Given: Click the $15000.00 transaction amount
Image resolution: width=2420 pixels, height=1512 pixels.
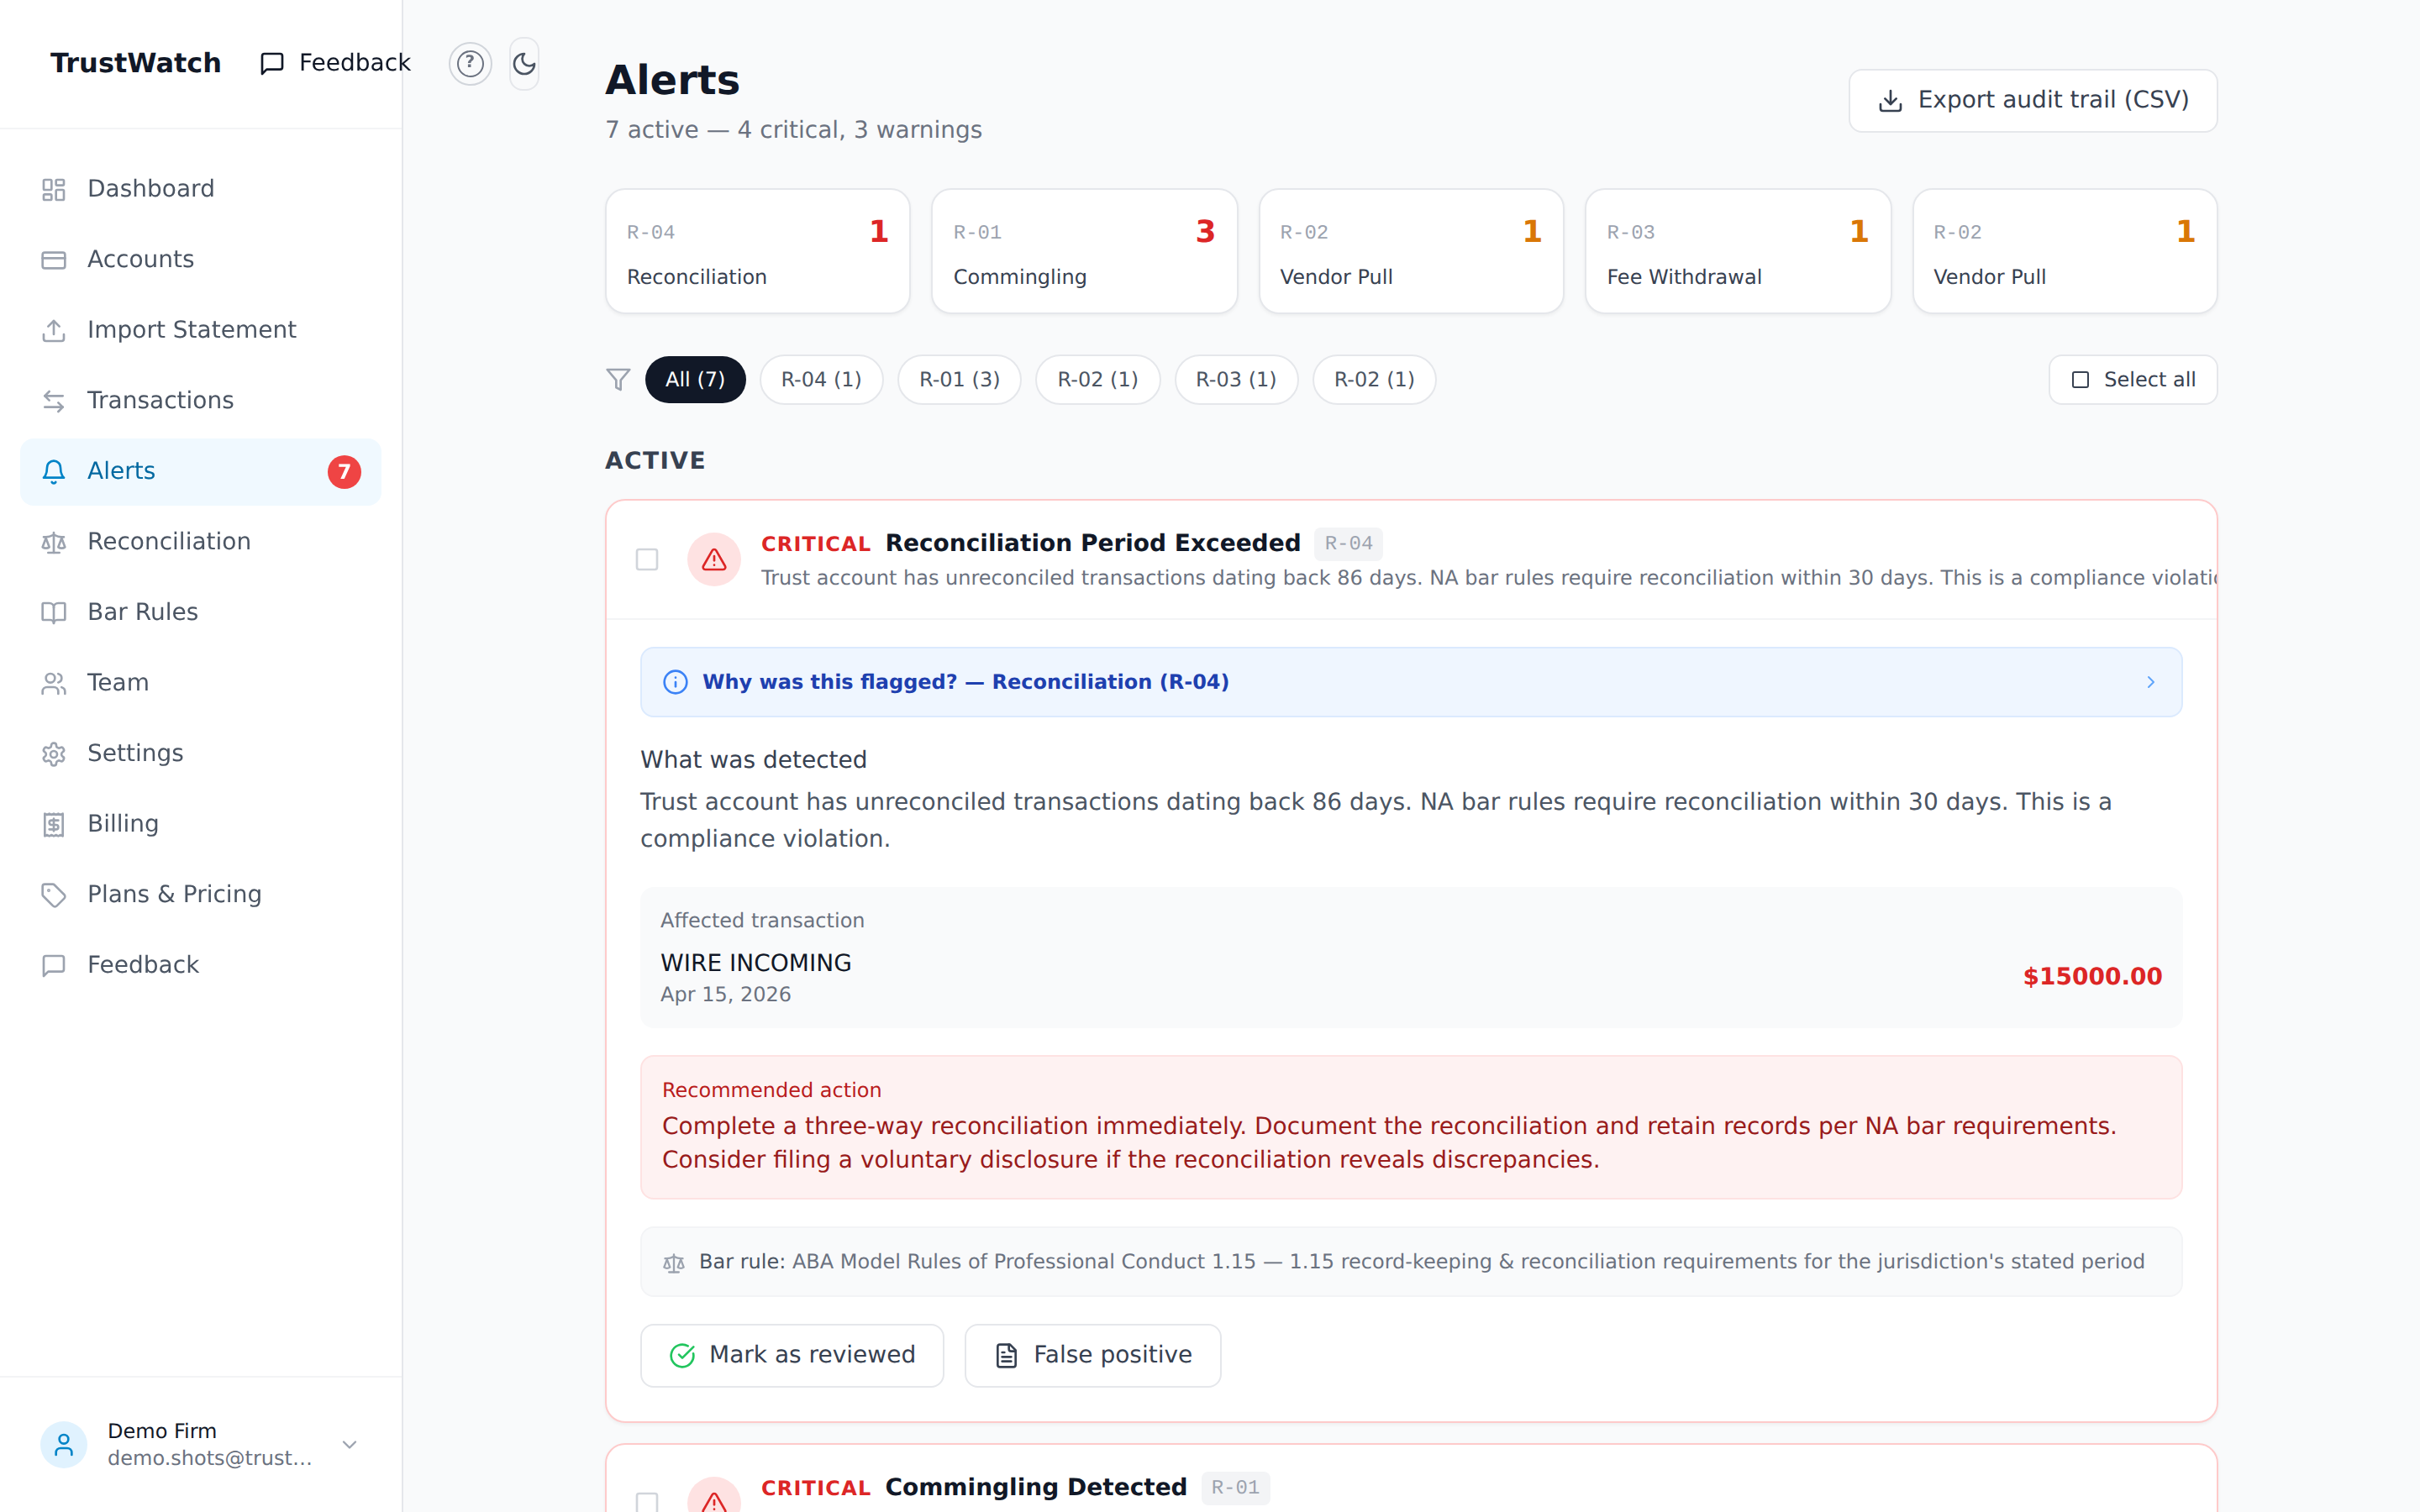Looking at the screenshot, I should [x=2092, y=977].
